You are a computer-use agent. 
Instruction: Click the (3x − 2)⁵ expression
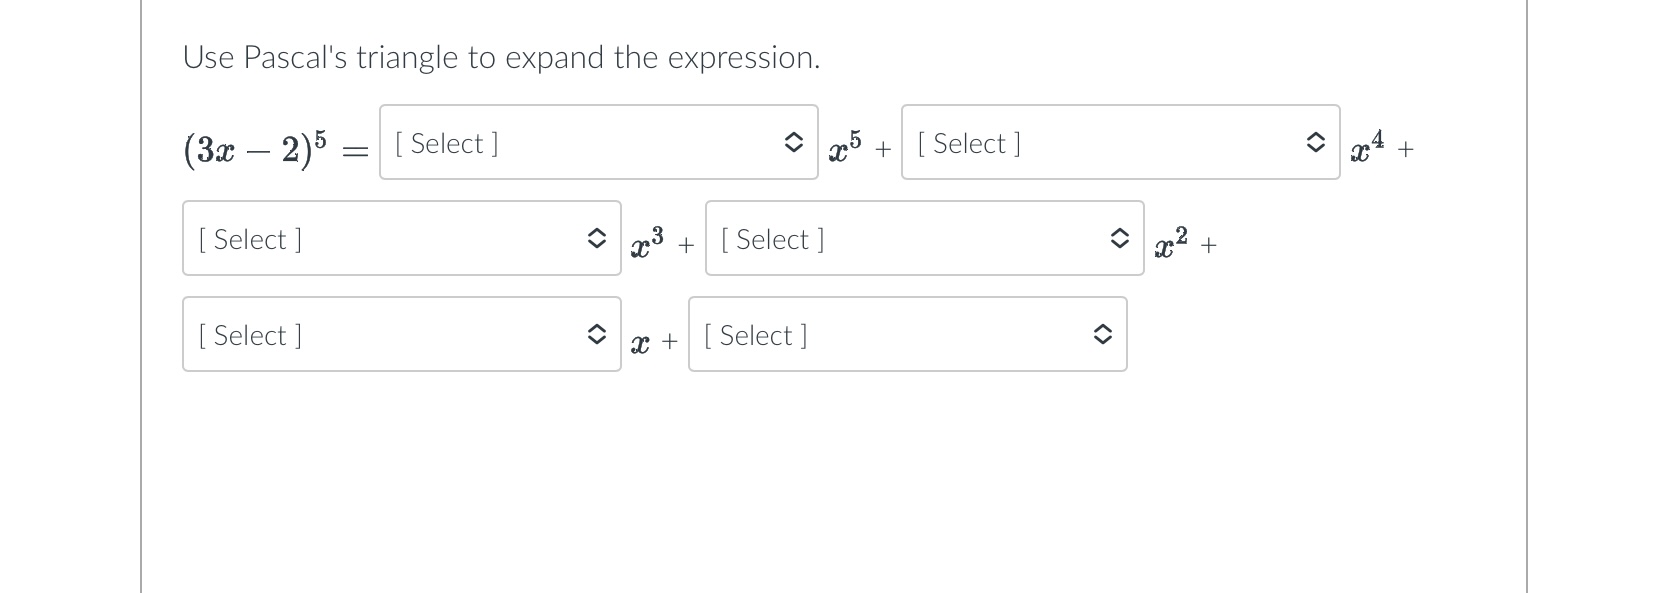(255, 148)
